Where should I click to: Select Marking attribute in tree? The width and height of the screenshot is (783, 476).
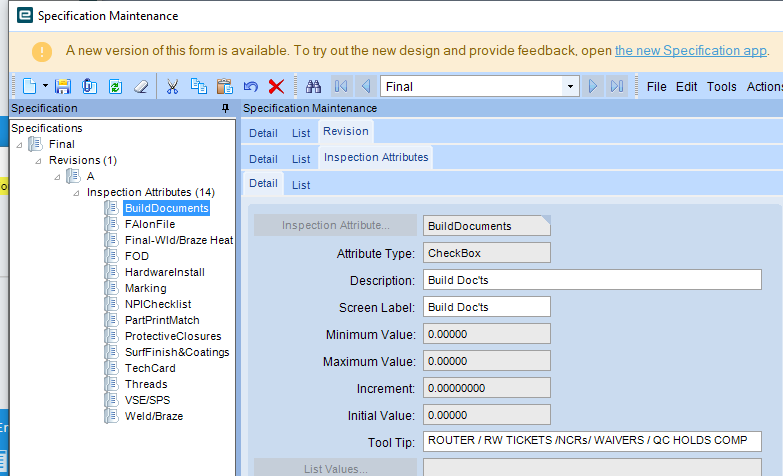click(x=145, y=288)
